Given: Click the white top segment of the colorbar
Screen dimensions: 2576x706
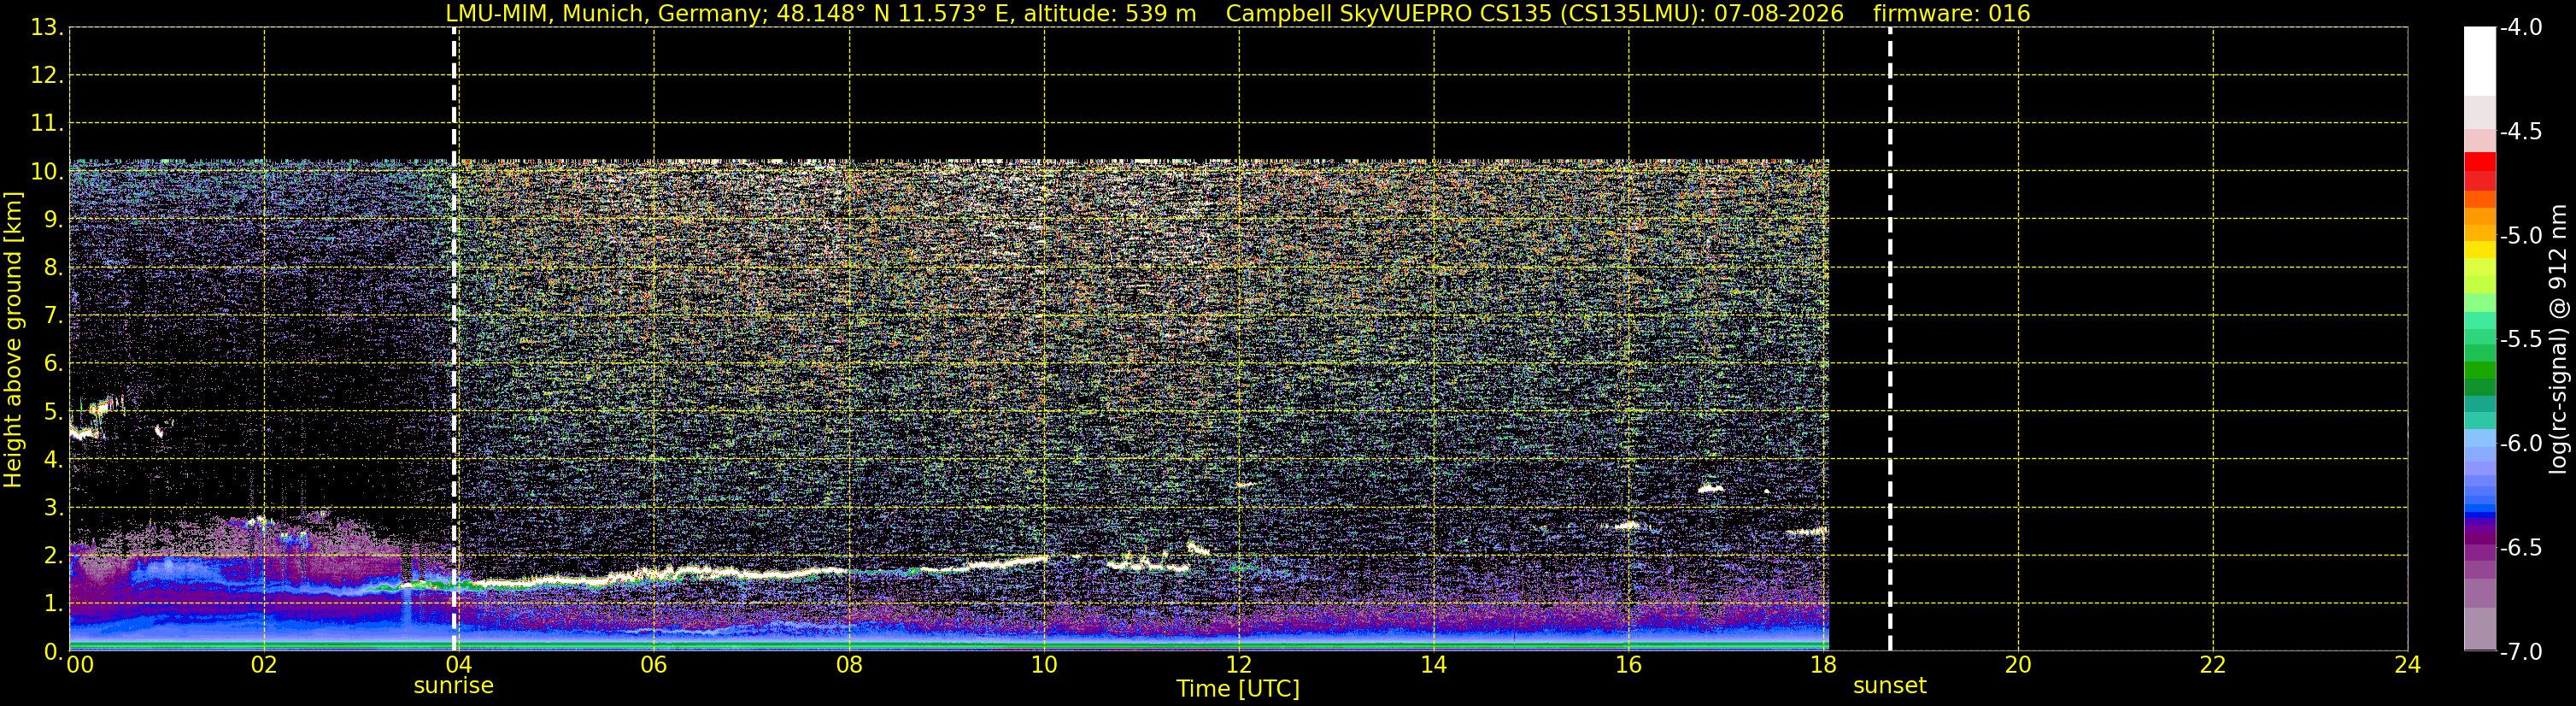Looking at the screenshot, I should (2480, 61).
